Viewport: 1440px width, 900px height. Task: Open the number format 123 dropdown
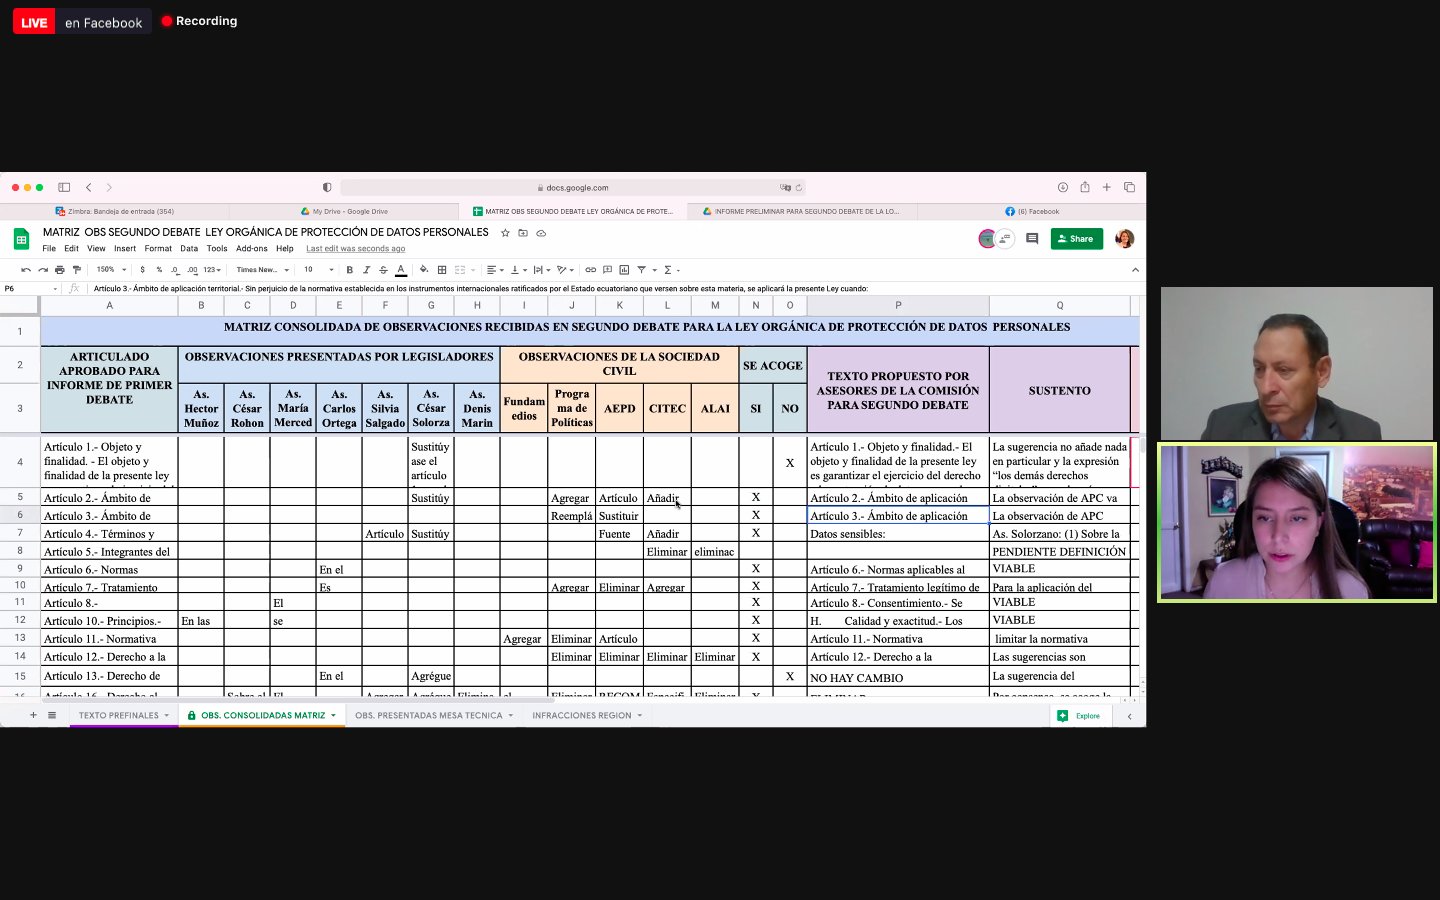coord(212,270)
